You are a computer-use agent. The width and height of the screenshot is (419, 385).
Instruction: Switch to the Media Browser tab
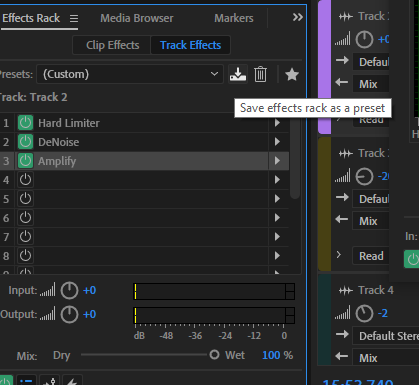point(137,18)
